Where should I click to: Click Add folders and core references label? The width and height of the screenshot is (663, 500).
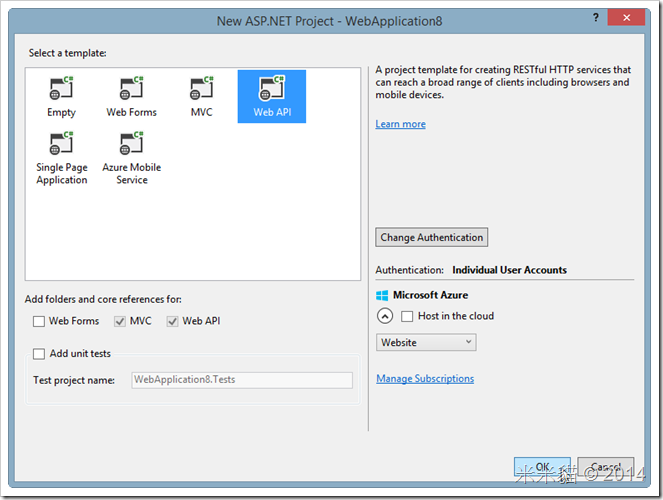click(103, 300)
